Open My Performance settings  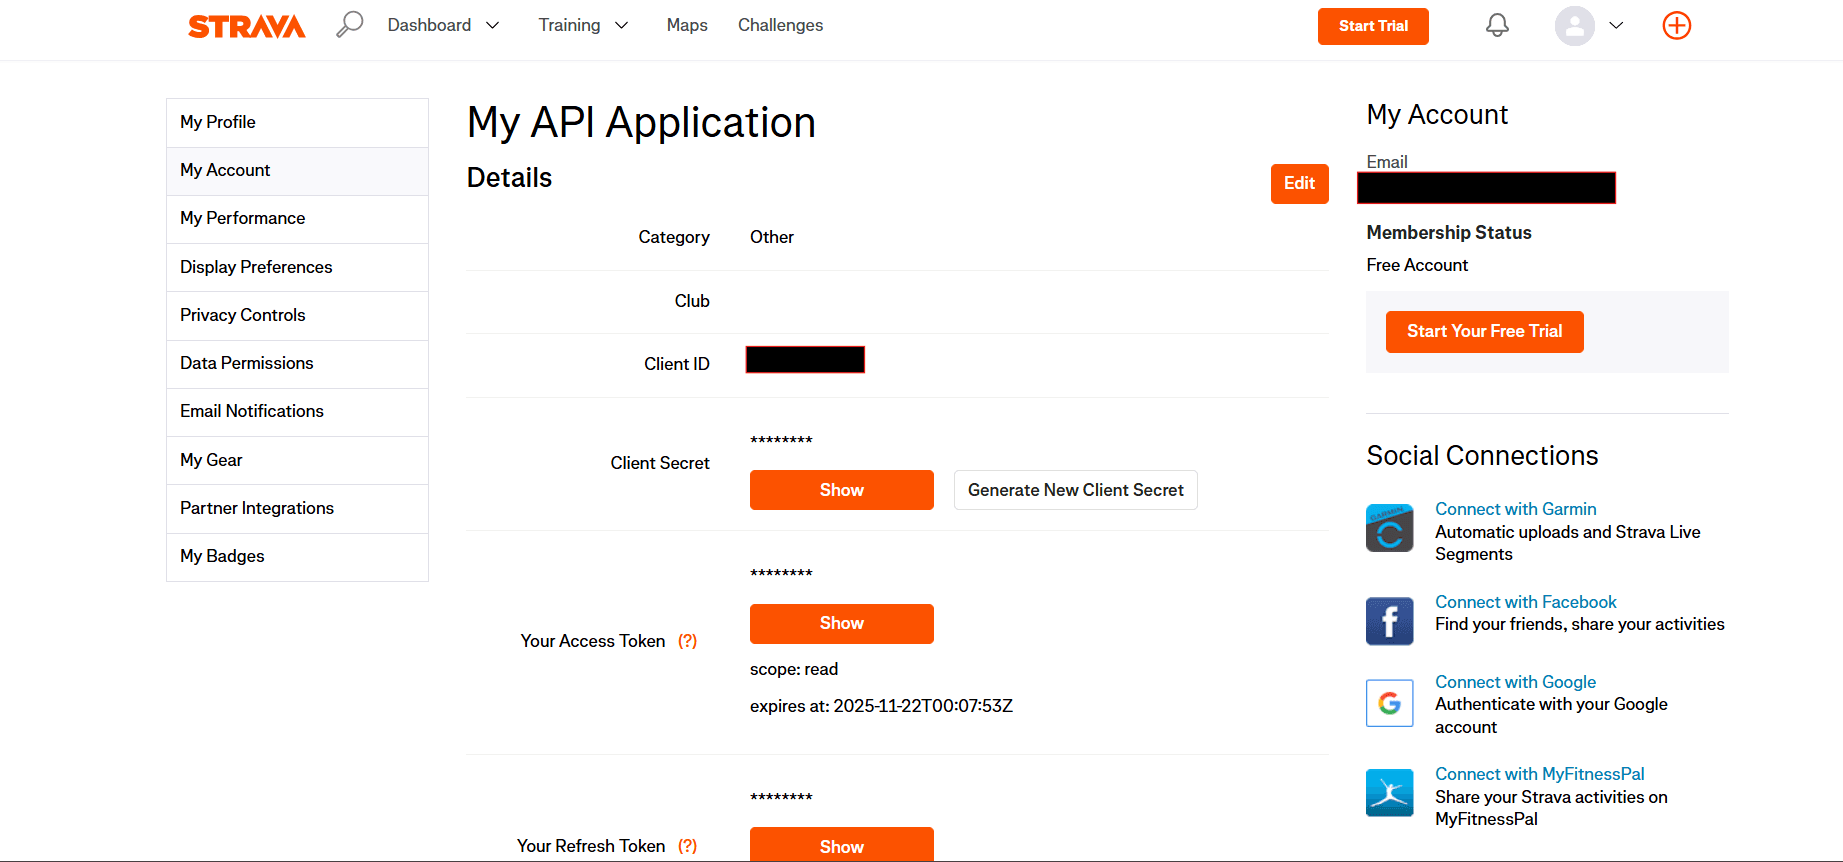(x=298, y=219)
